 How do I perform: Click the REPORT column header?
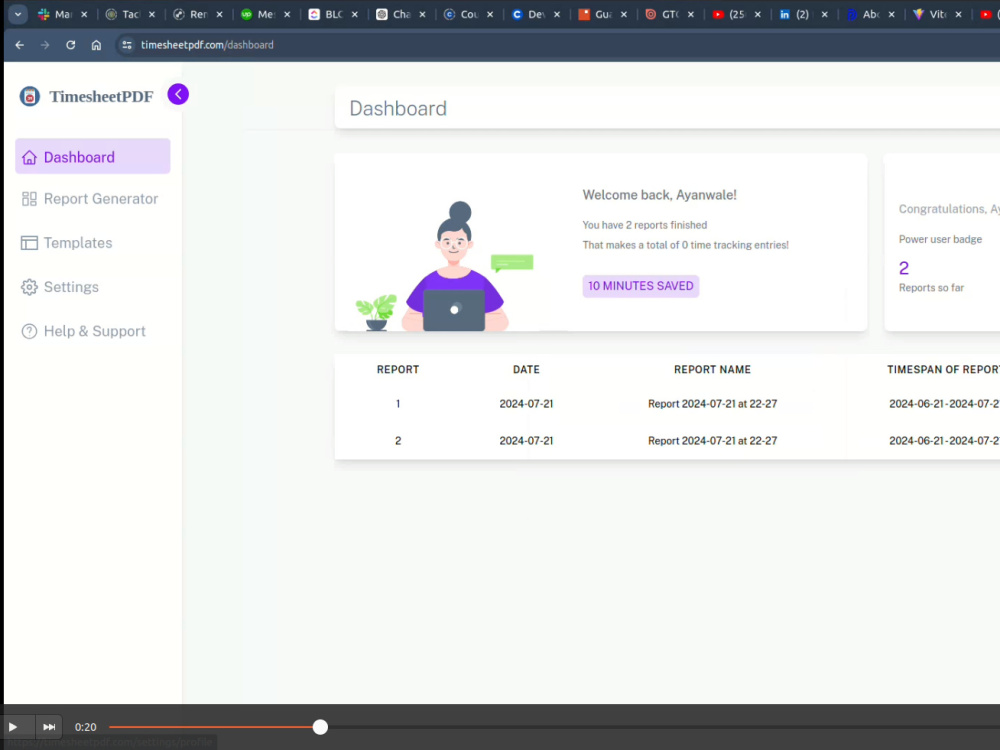pyautogui.click(x=398, y=369)
